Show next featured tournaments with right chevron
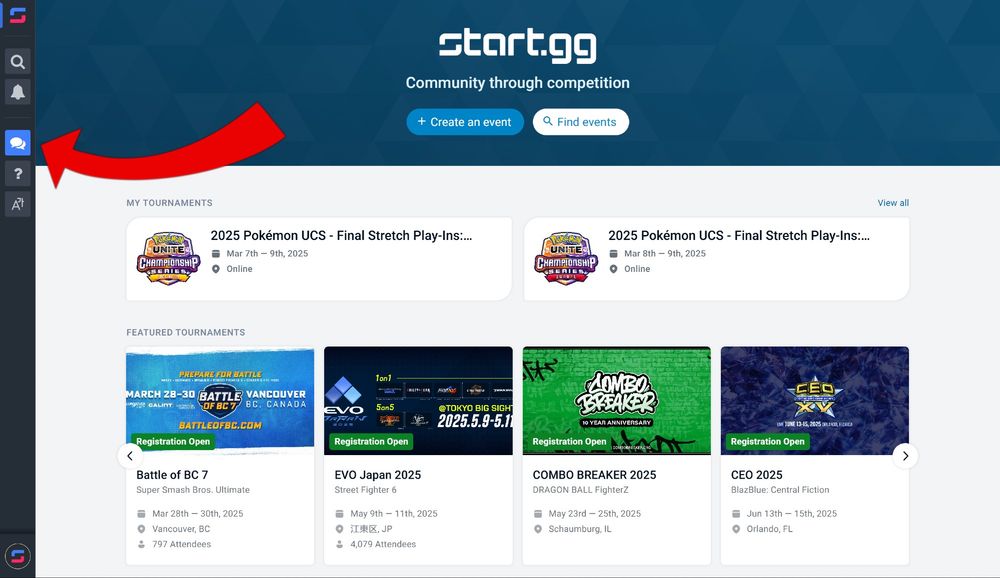1000x578 pixels. click(x=905, y=456)
